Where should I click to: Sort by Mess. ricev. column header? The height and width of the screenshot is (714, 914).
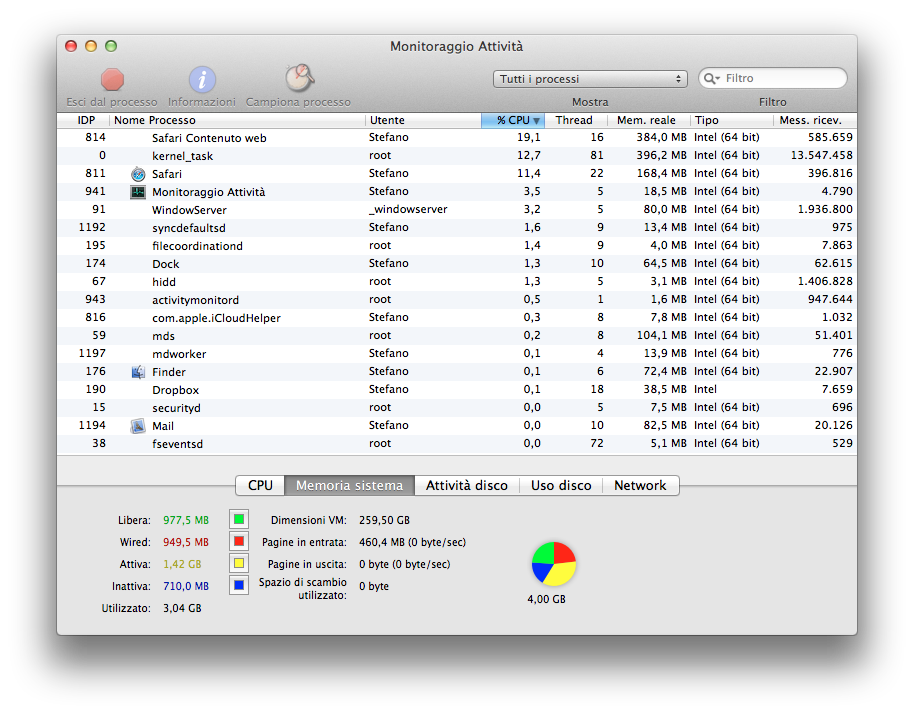(815, 120)
